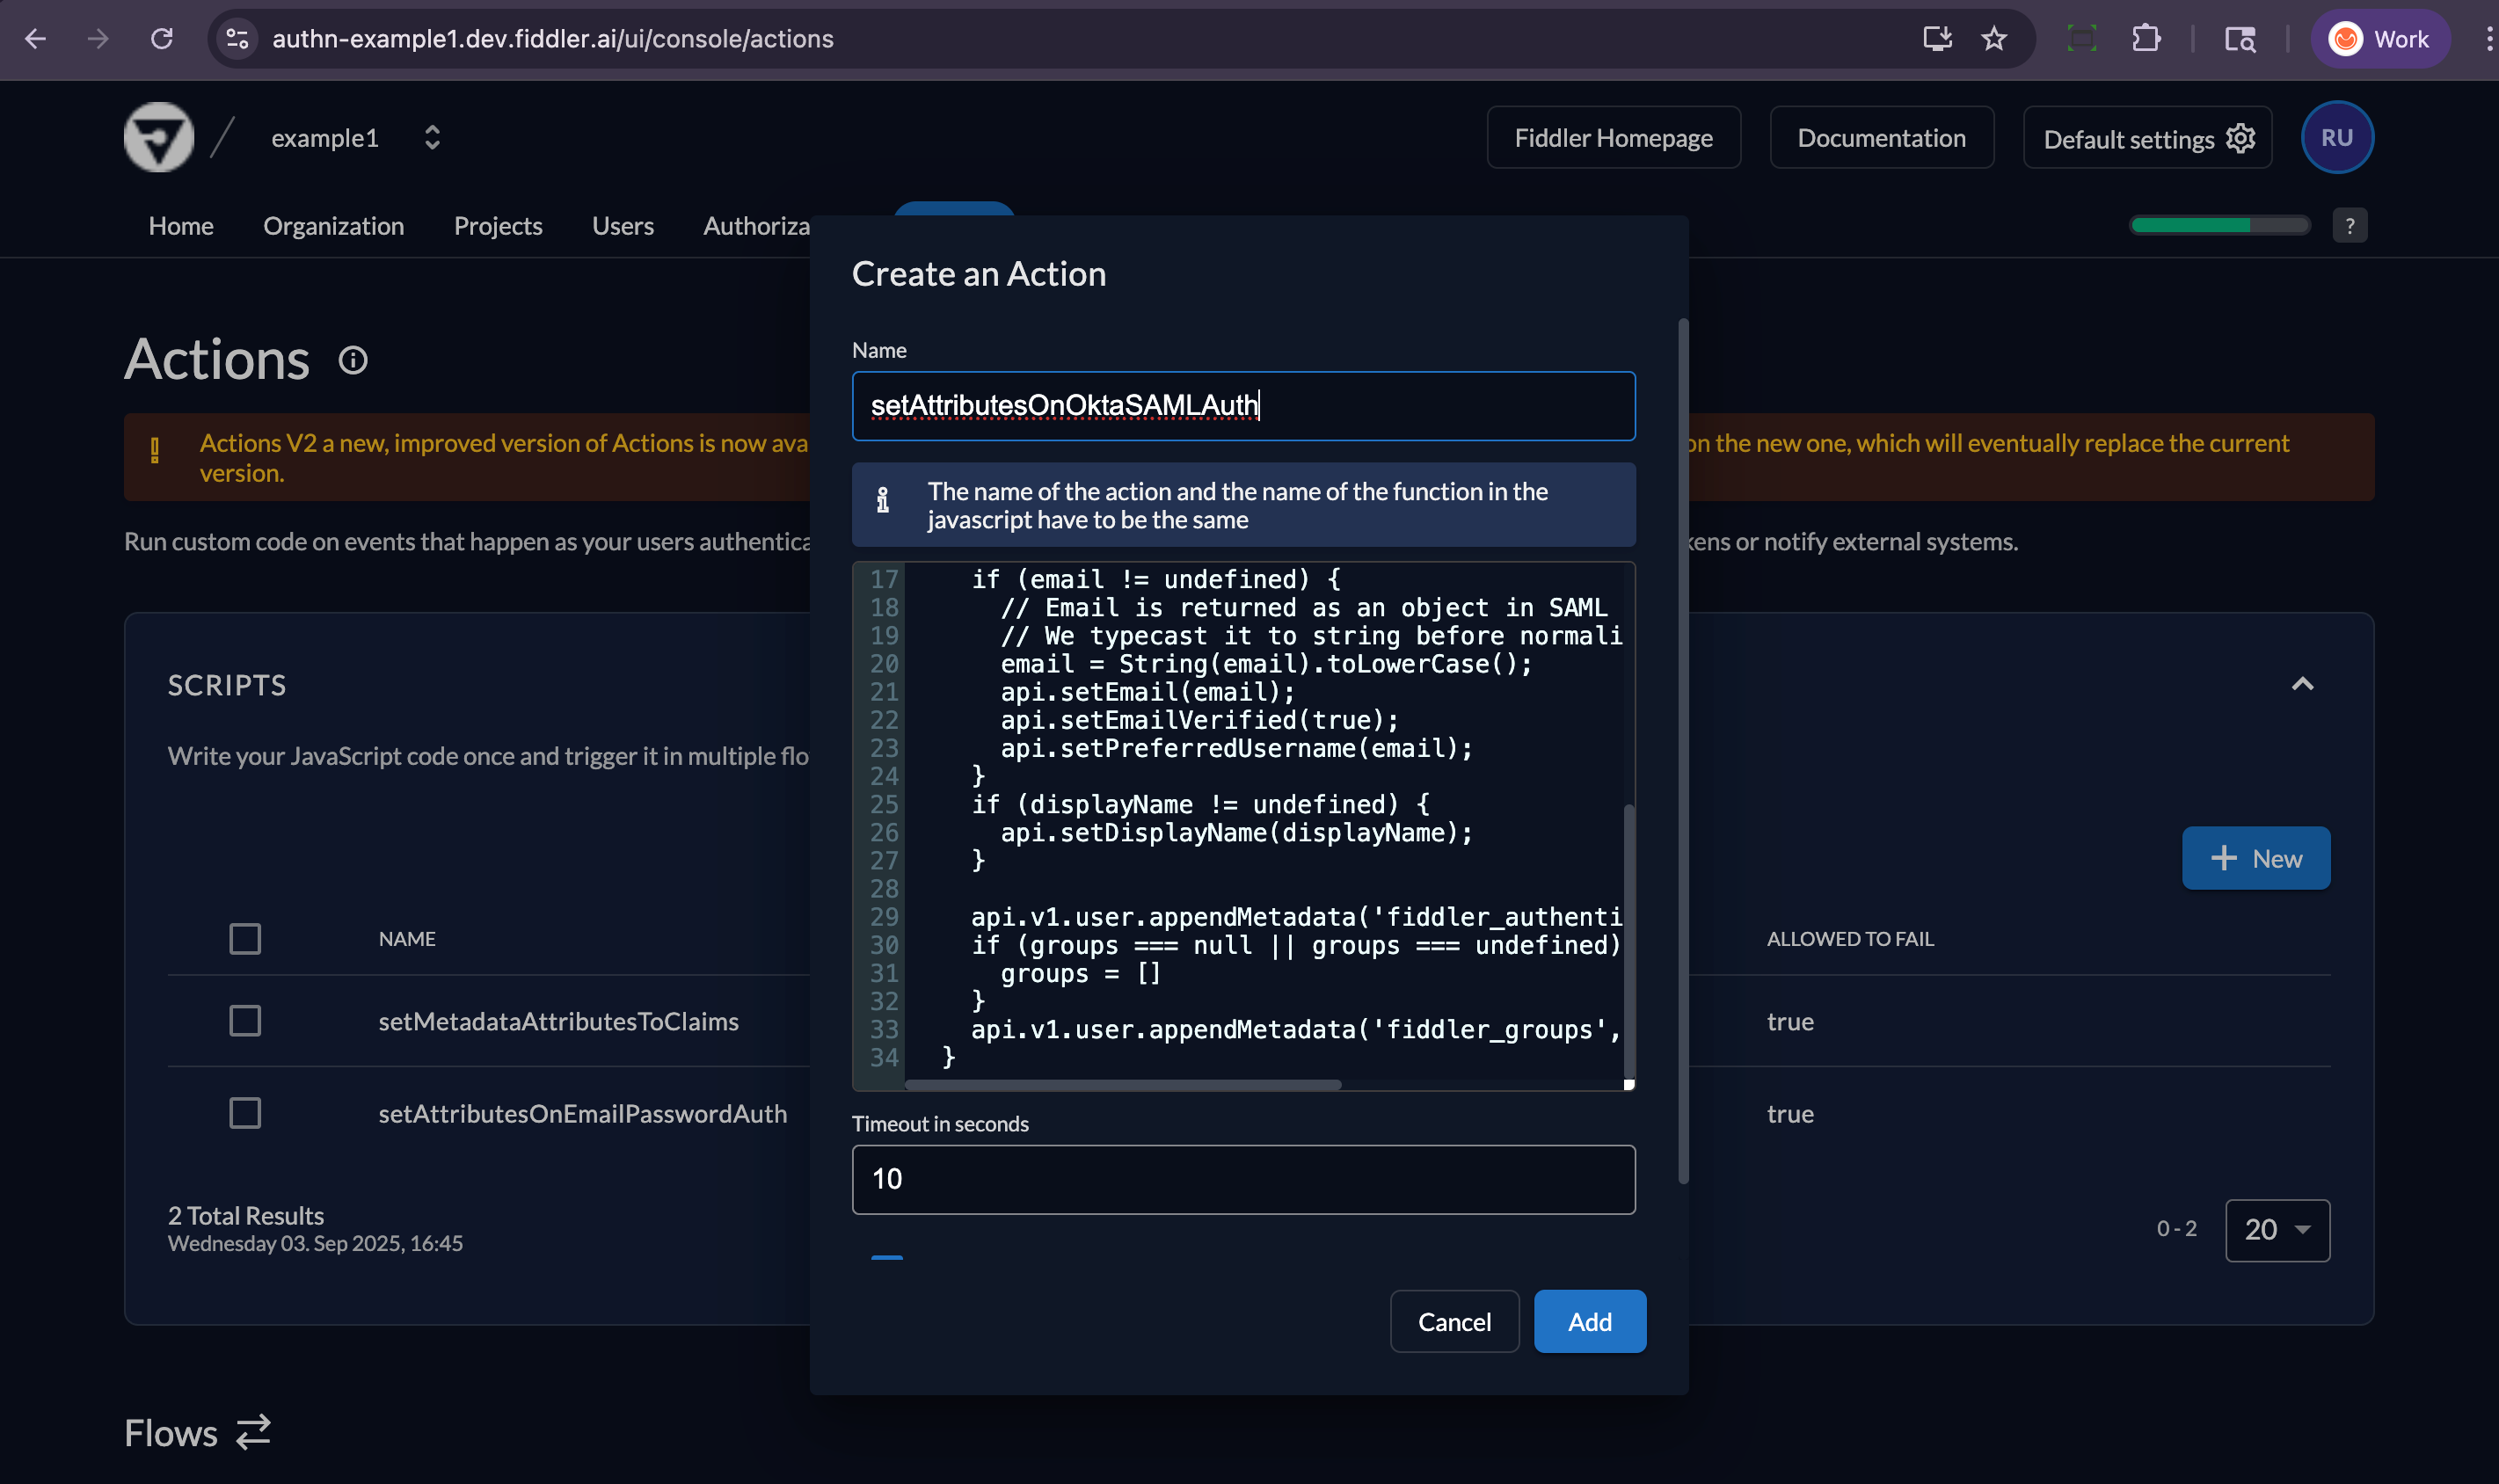Viewport: 2499px width, 1484px height.
Task: Switch to the Users tab
Action: coord(622,225)
